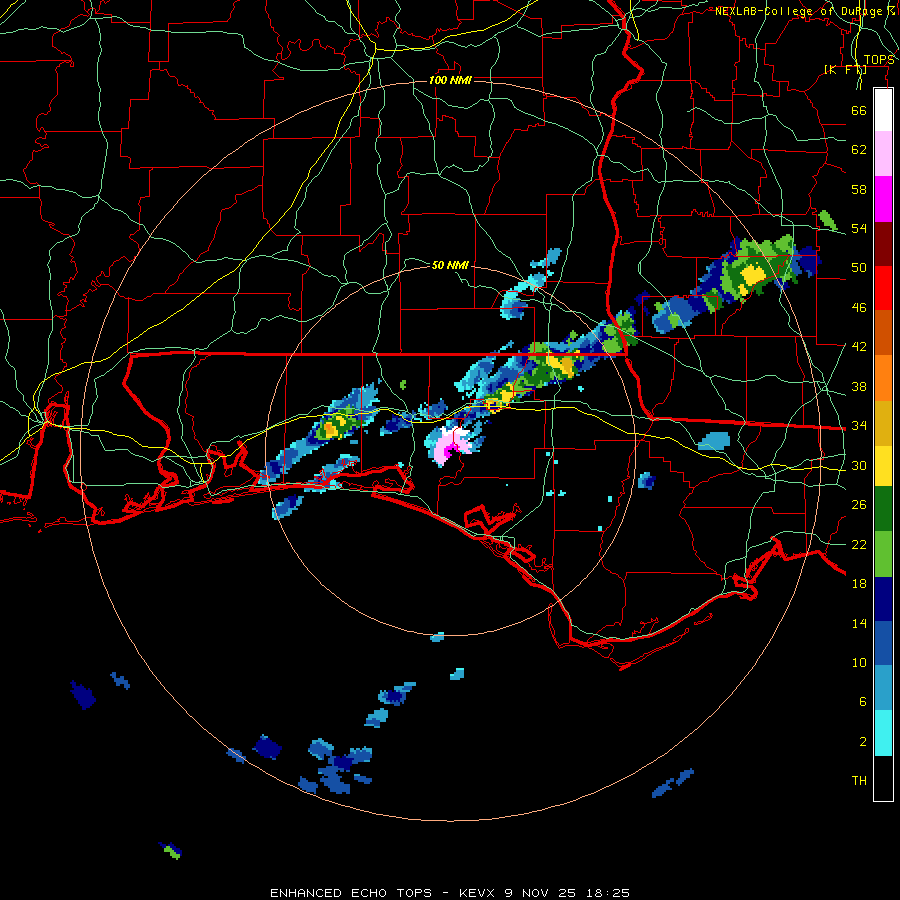This screenshot has width=900, height=900.
Task: Click the navy blue legend swatch
Action: coord(883,599)
